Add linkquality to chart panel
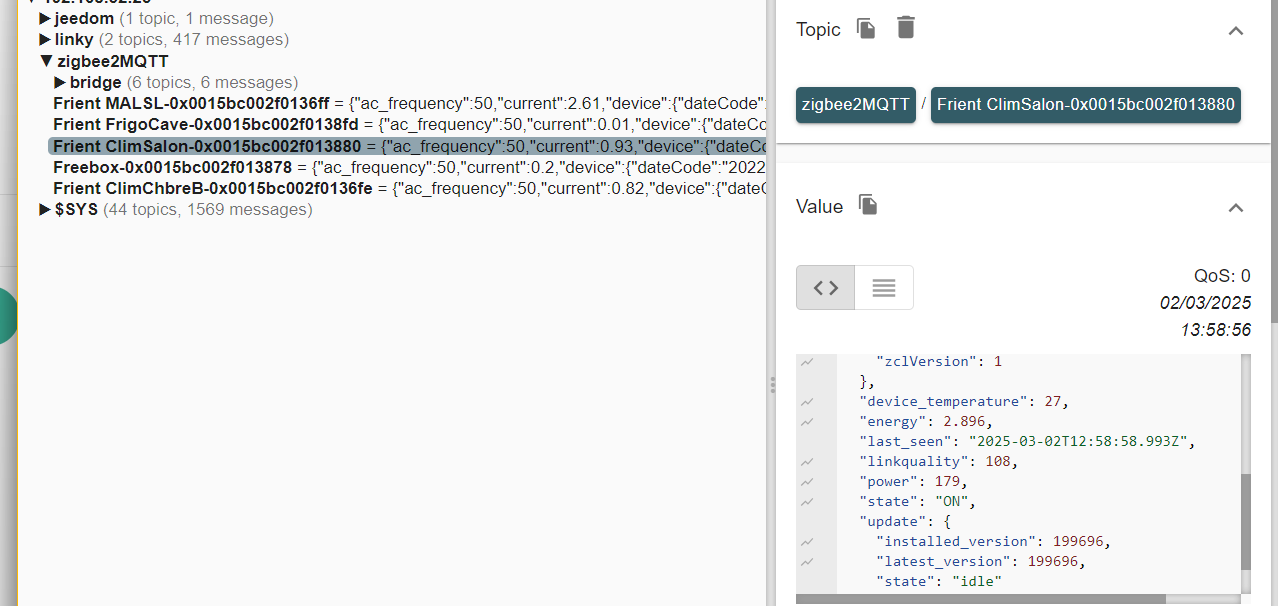This screenshot has width=1278, height=606. tap(806, 461)
